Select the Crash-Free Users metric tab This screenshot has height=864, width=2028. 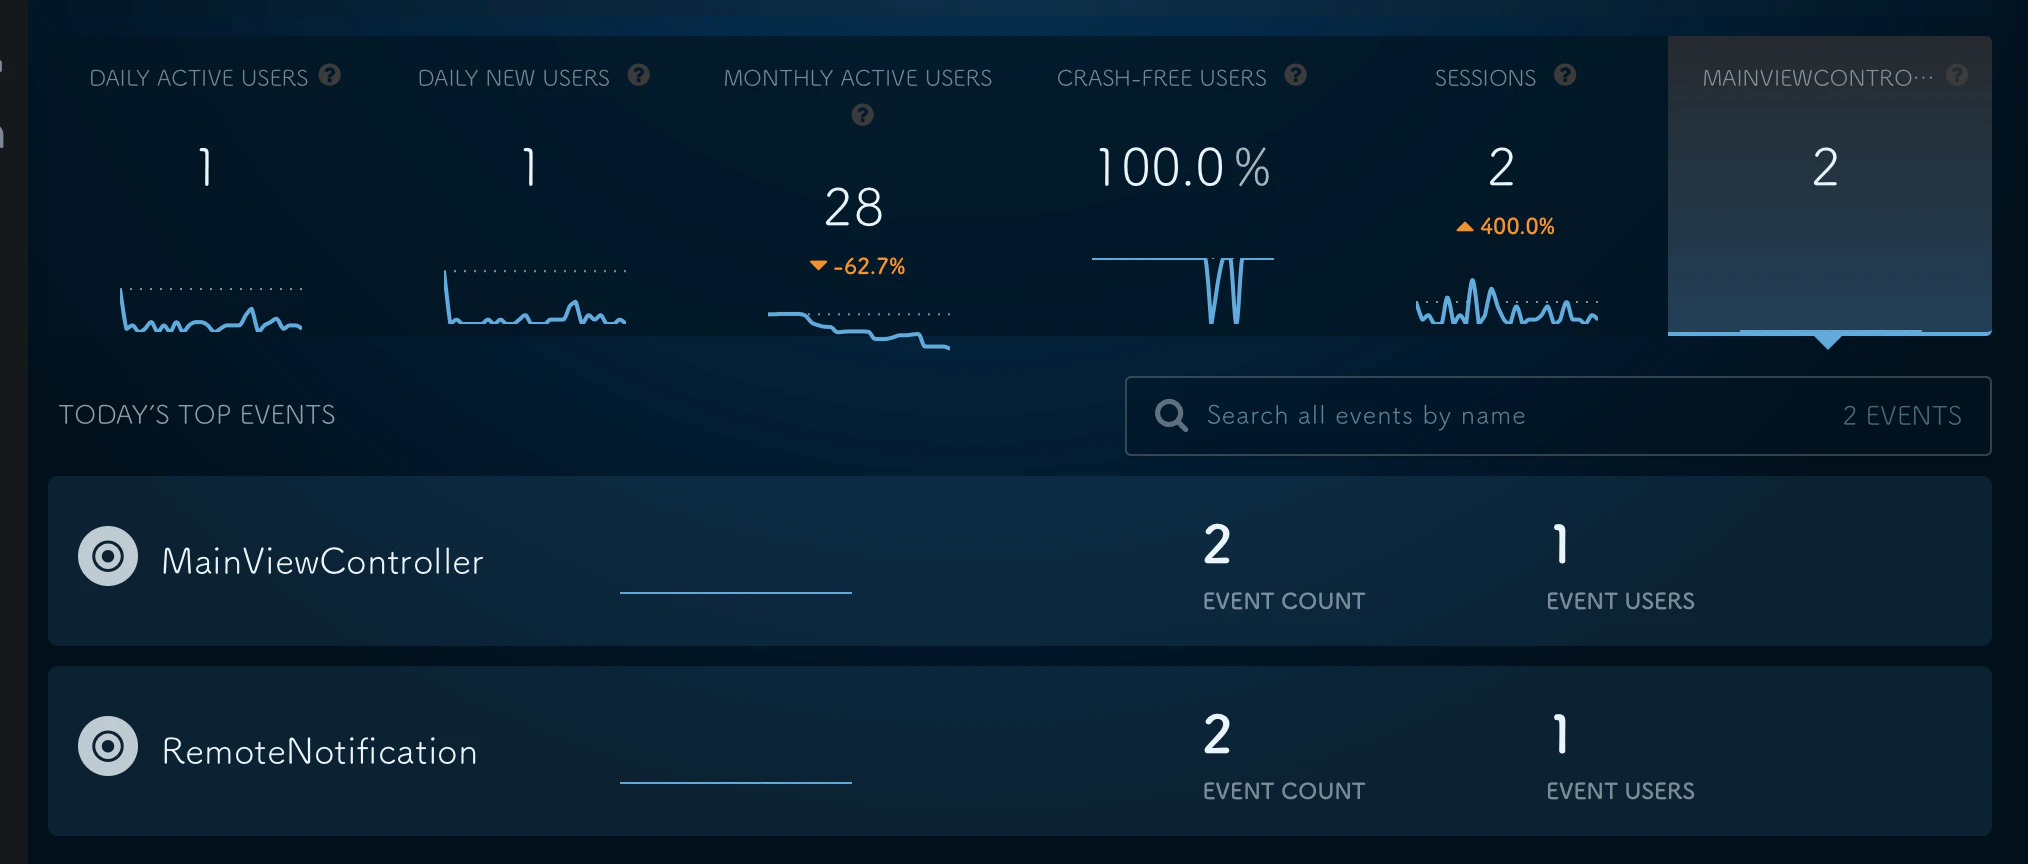click(1182, 186)
